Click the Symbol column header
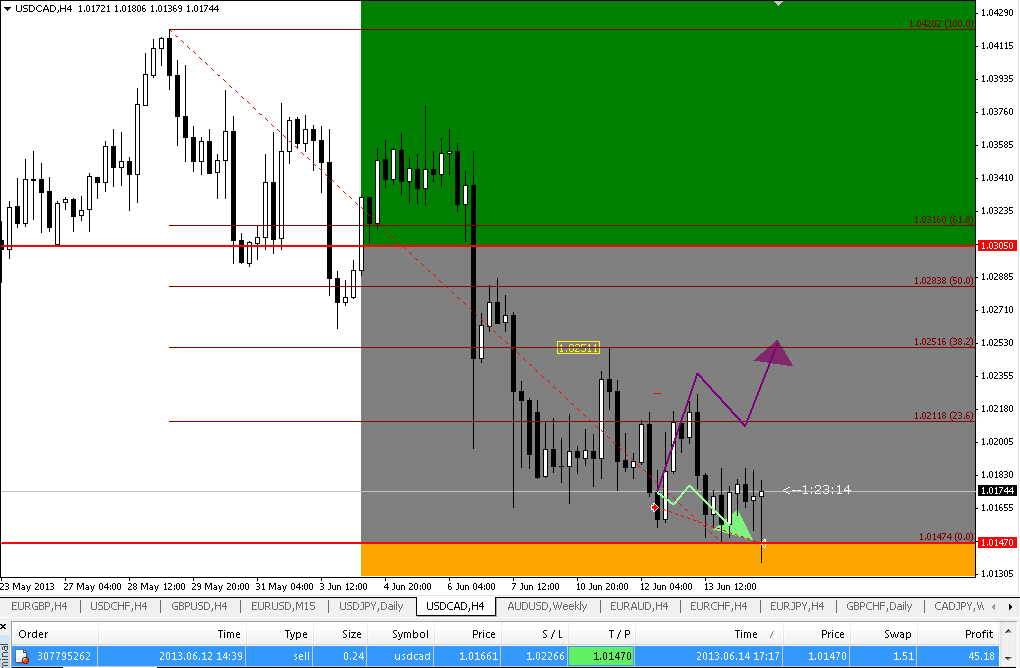Viewport: 1020px width, 668px height. point(410,634)
